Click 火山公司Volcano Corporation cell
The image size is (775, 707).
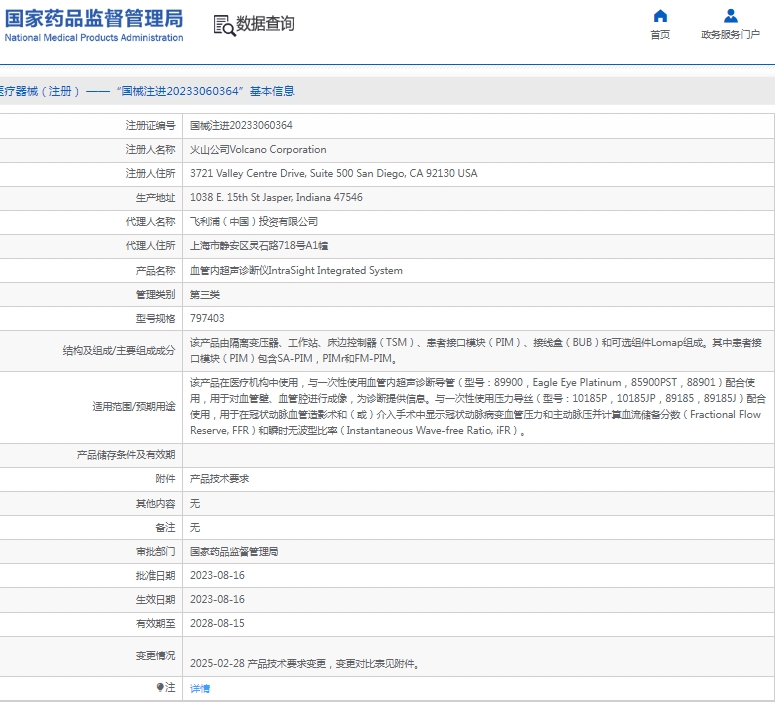[x=258, y=149]
